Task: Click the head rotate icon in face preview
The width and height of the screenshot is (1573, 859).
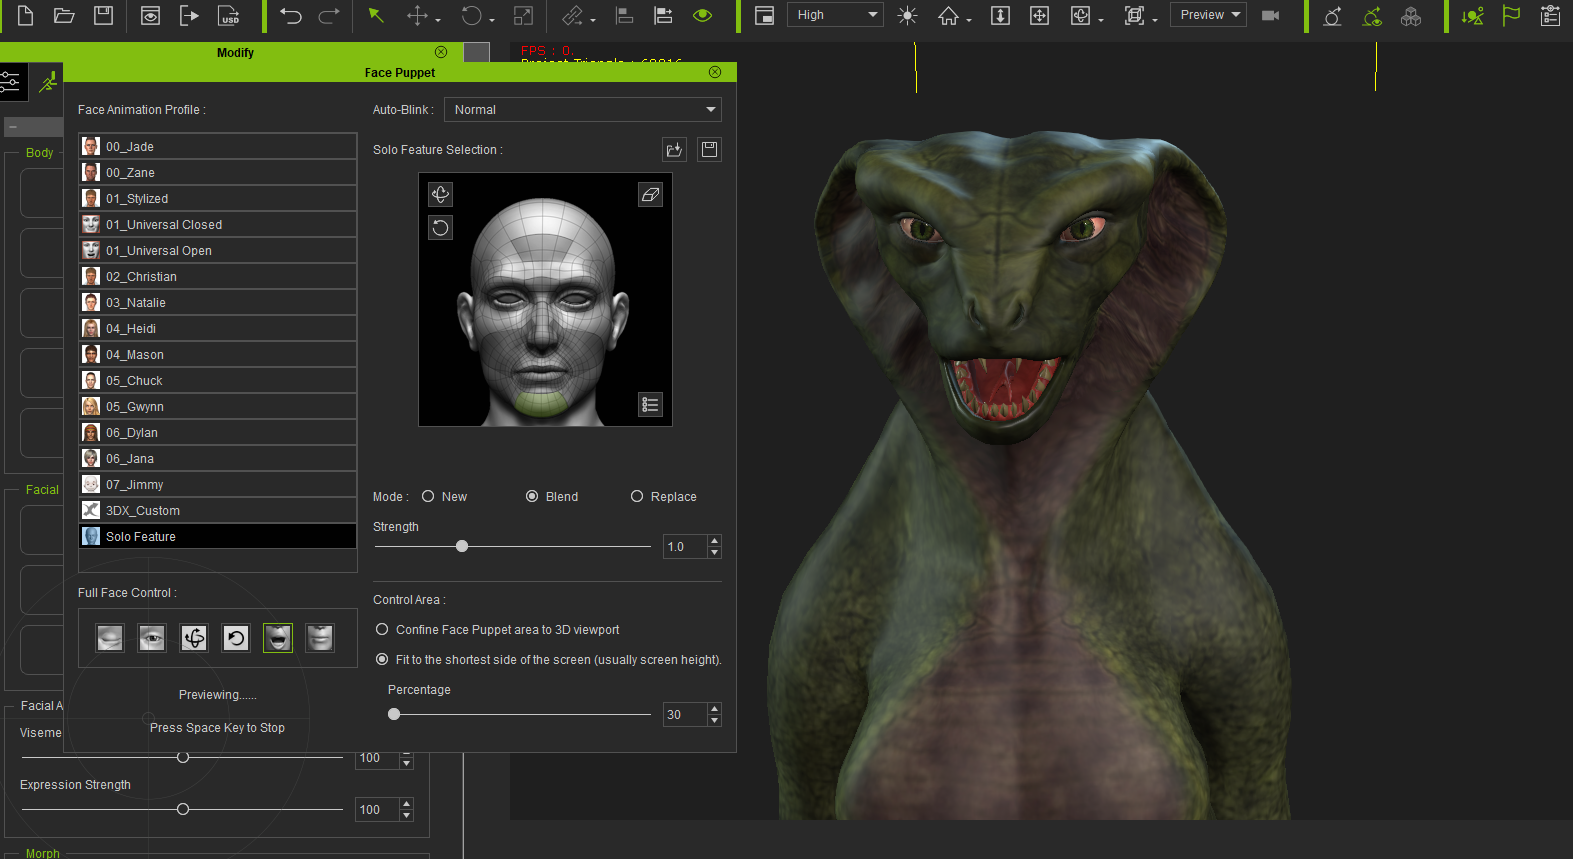Action: pos(440,194)
